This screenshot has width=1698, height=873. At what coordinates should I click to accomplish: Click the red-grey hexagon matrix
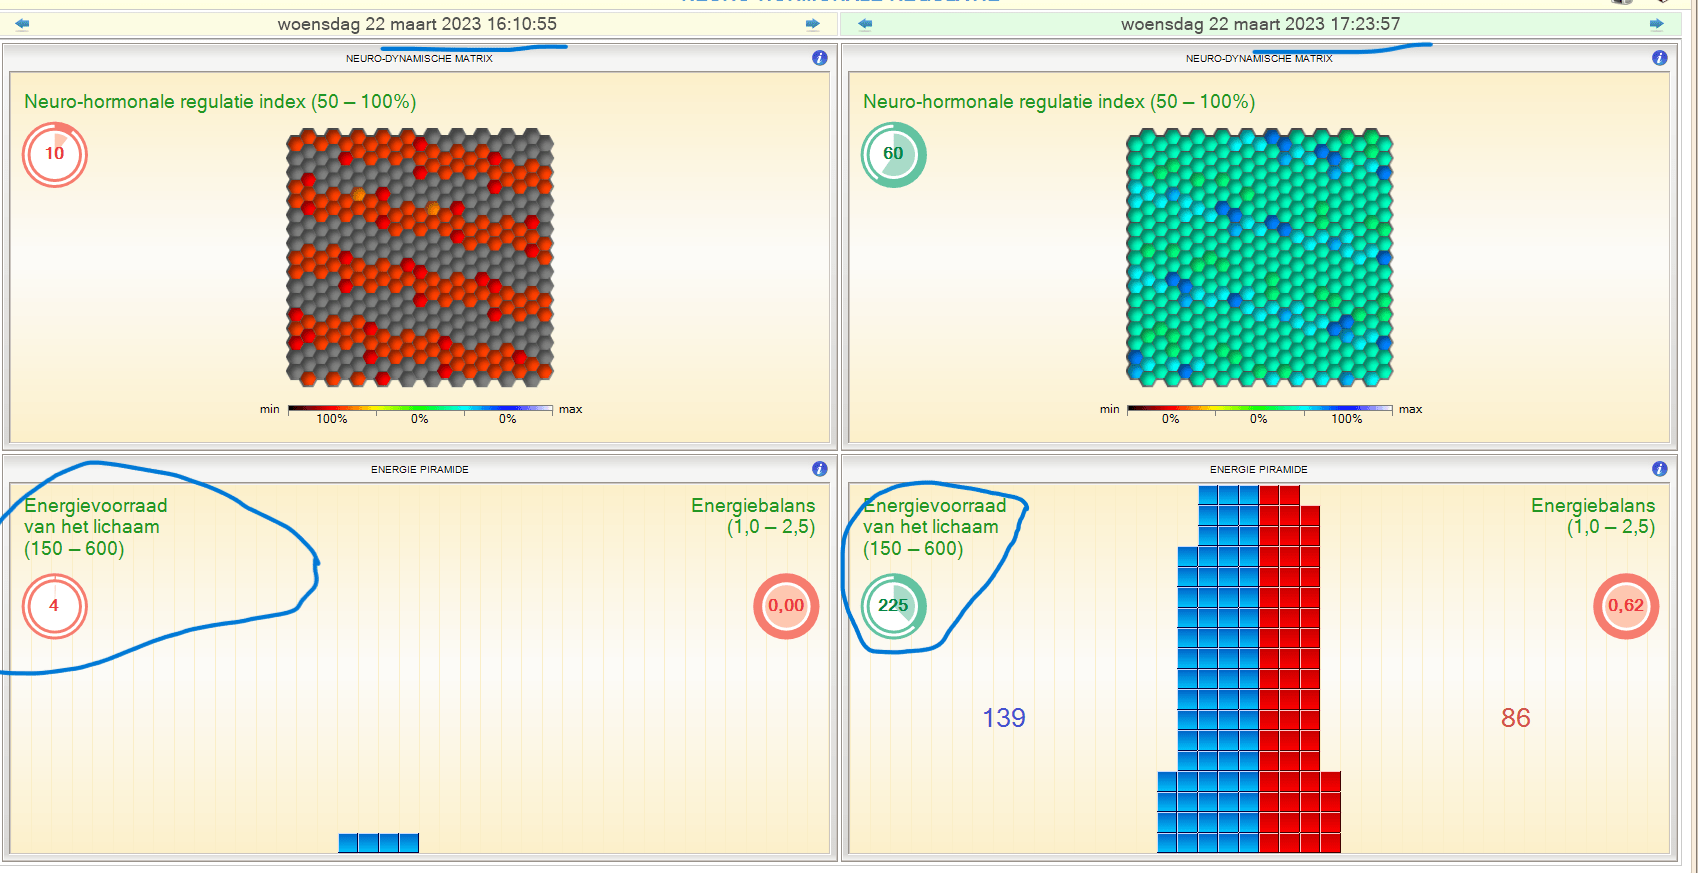420,257
